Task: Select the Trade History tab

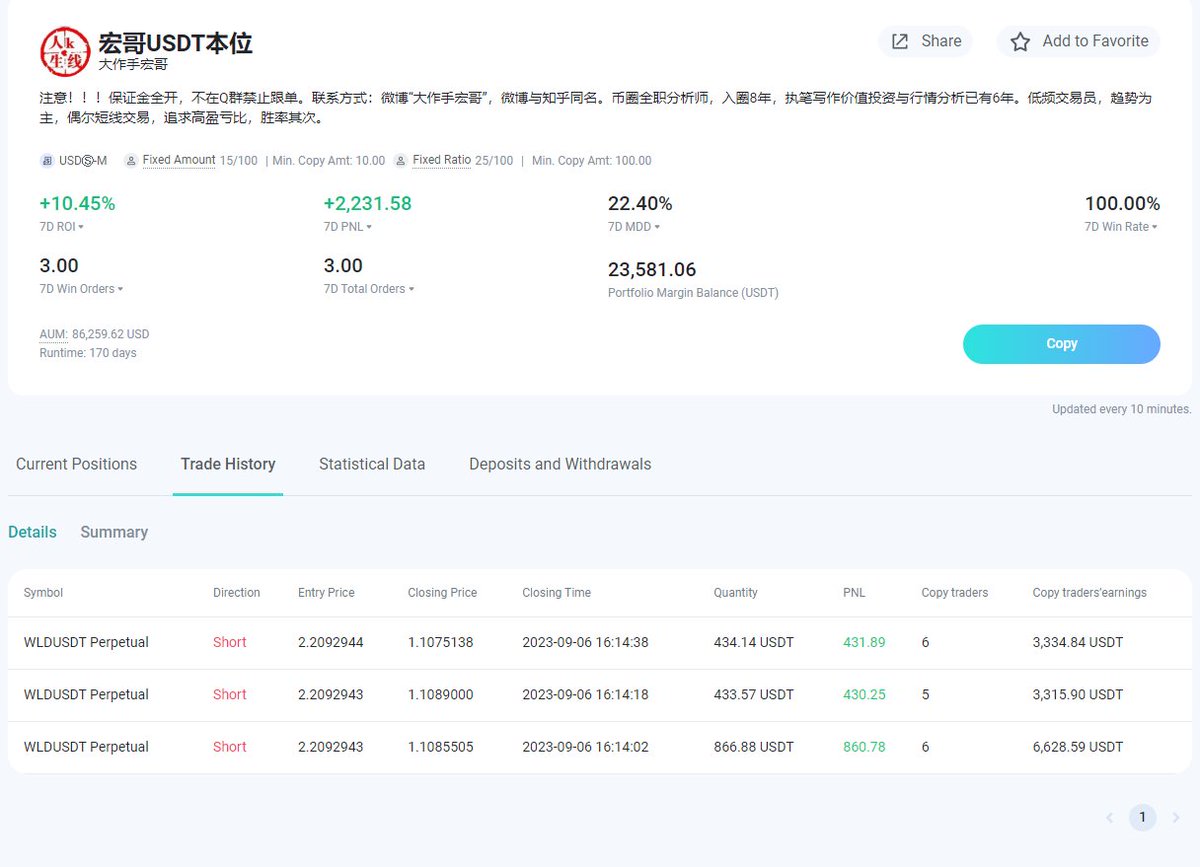Action: point(228,464)
